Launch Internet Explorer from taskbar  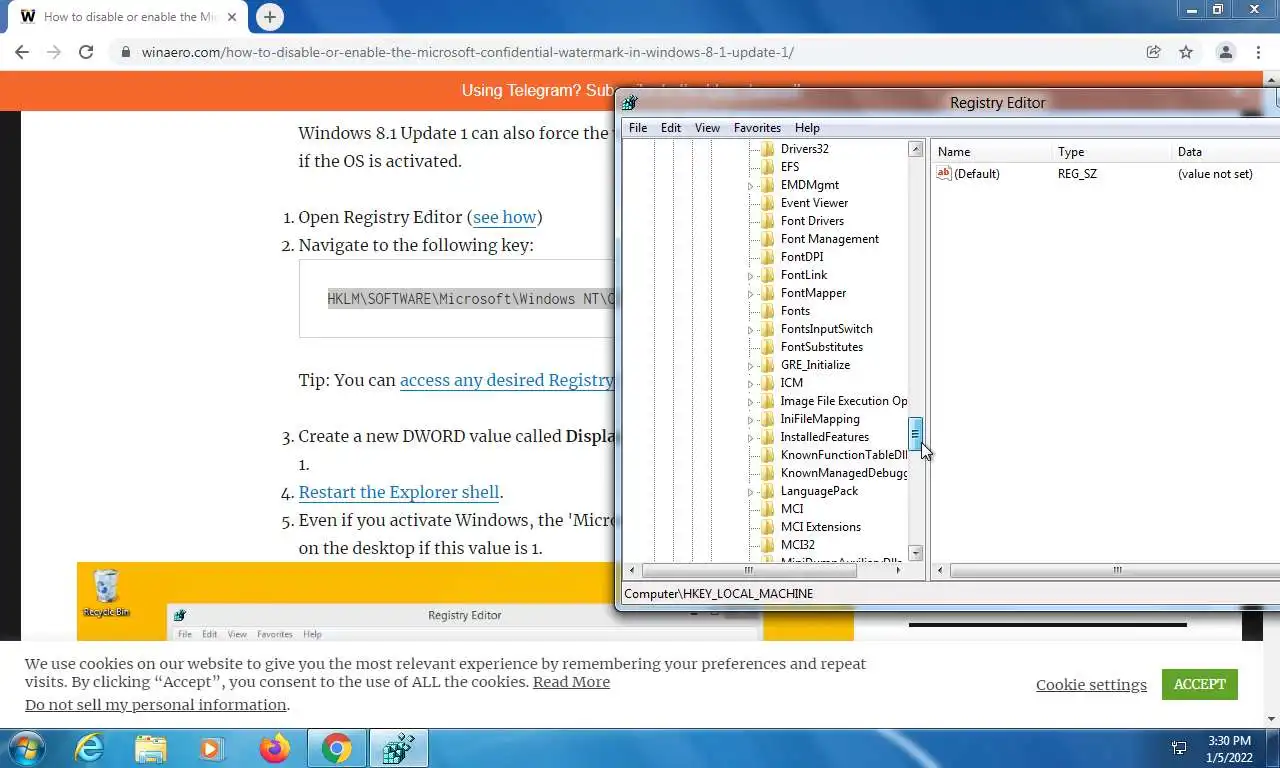pyautogui.click(x=90, y=748)
